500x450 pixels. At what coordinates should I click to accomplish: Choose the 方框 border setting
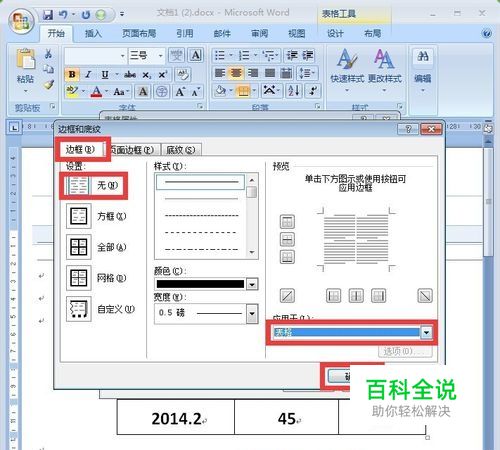click(96, 216)
